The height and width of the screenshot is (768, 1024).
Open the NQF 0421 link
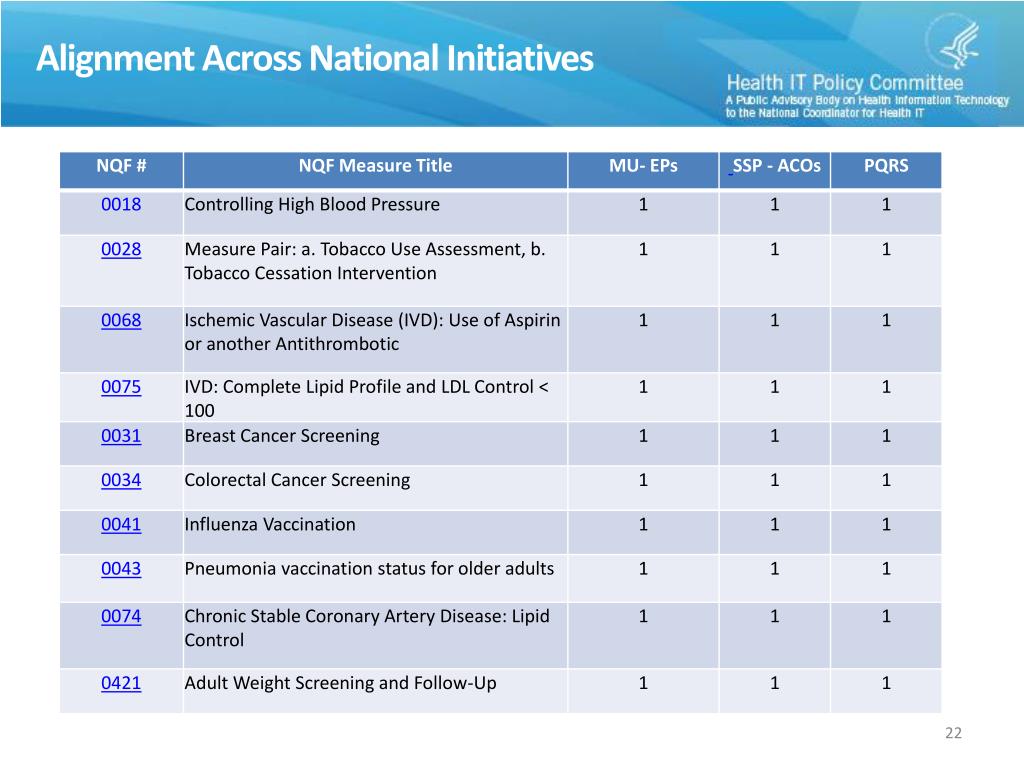(121, 684)
